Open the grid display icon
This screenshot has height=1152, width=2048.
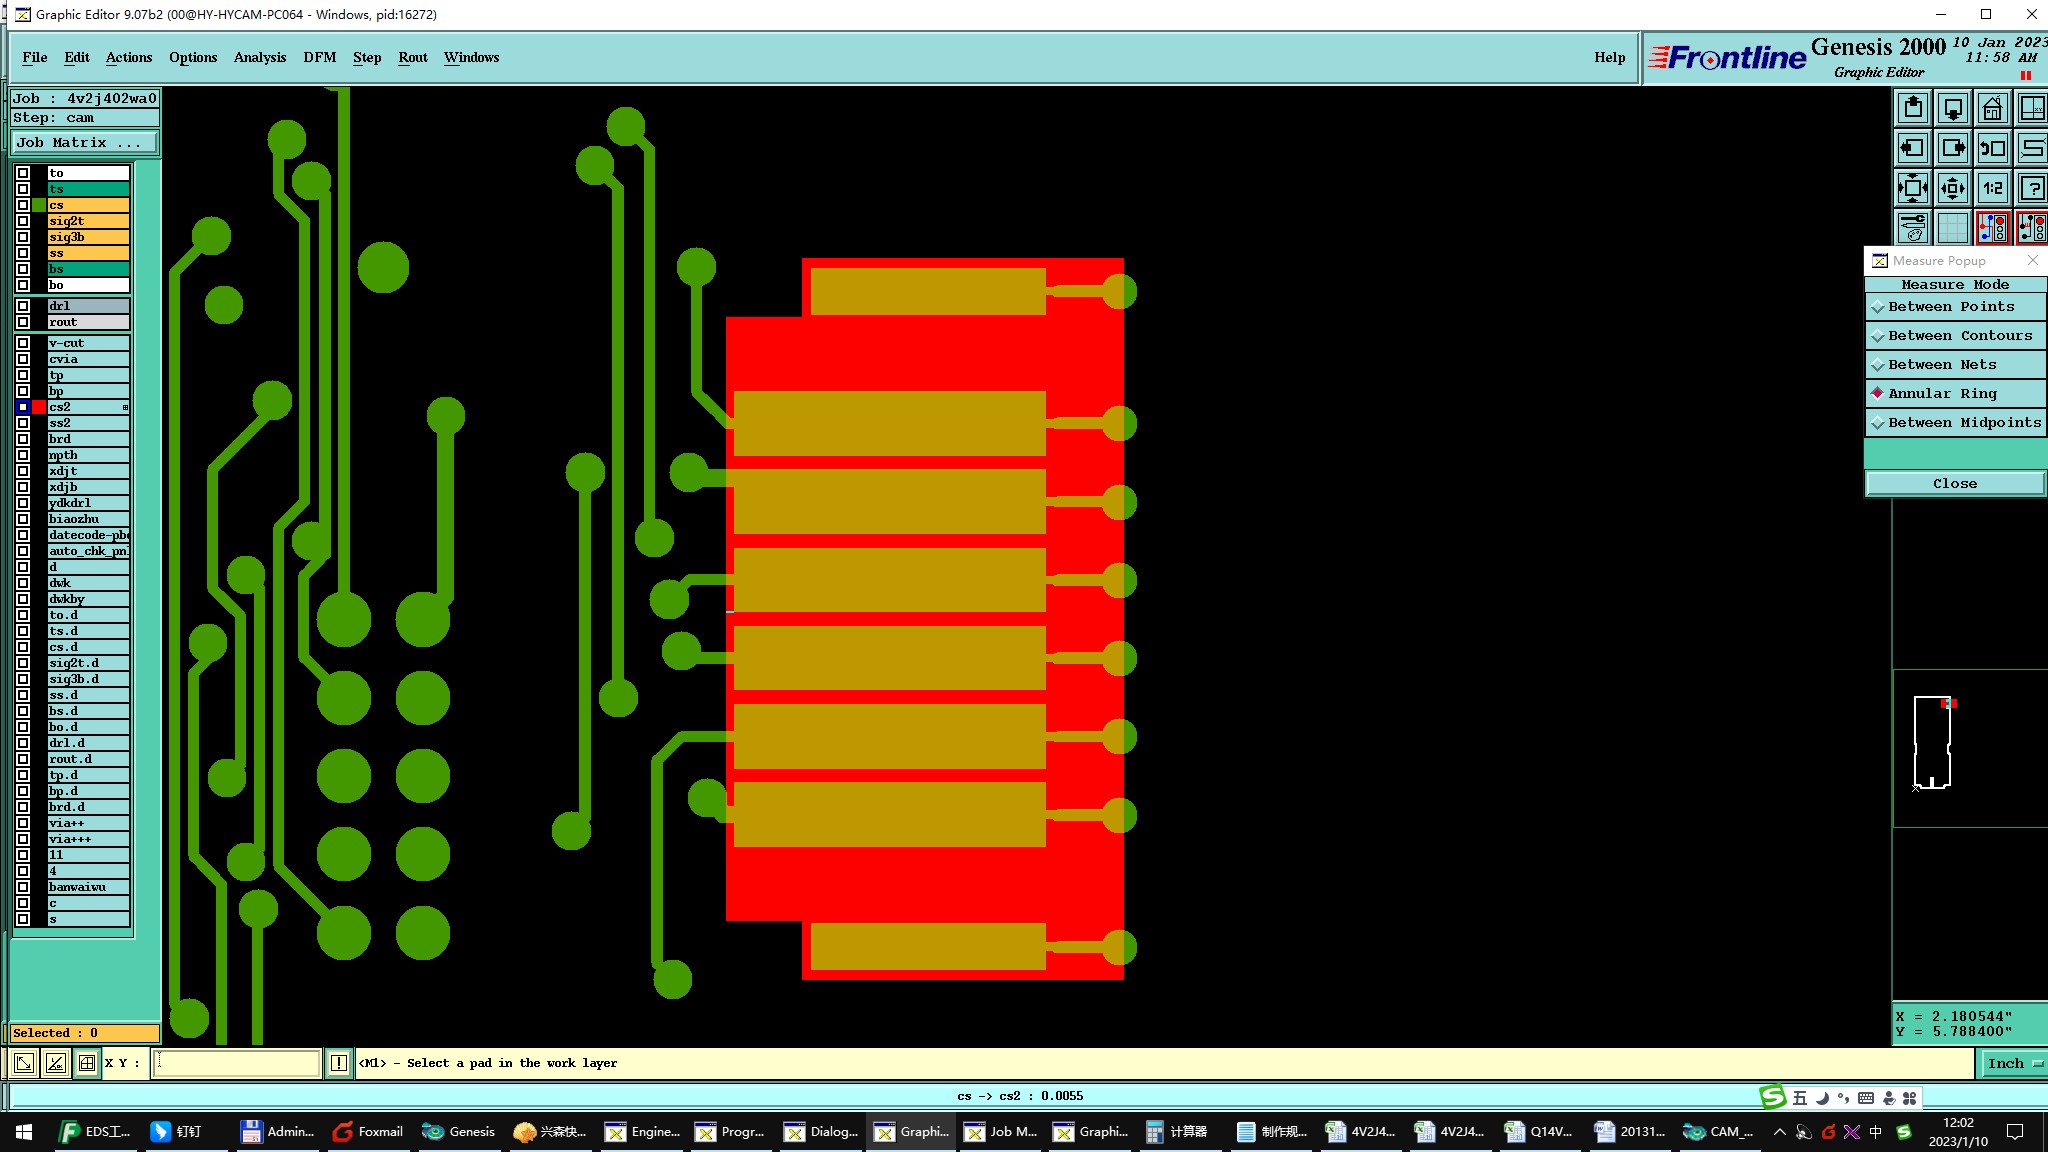click(1952, 228)
